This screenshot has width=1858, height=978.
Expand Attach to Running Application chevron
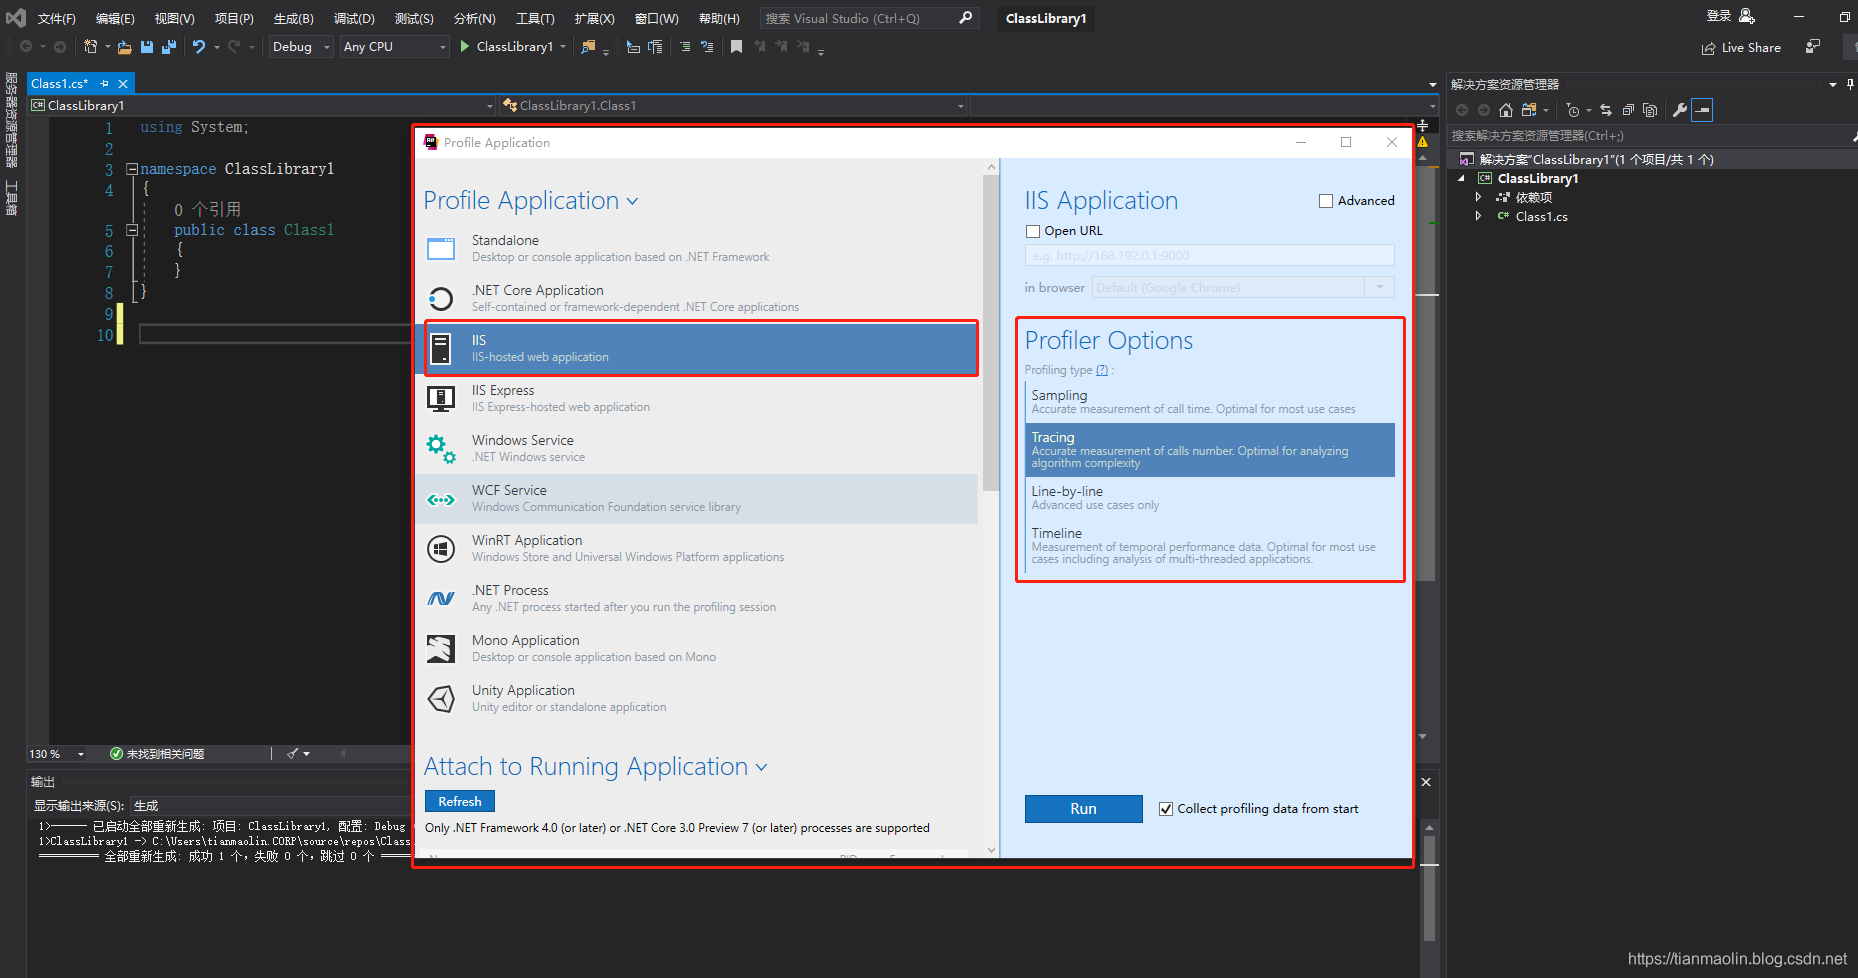pyautogui.click(x=761, y=768)
